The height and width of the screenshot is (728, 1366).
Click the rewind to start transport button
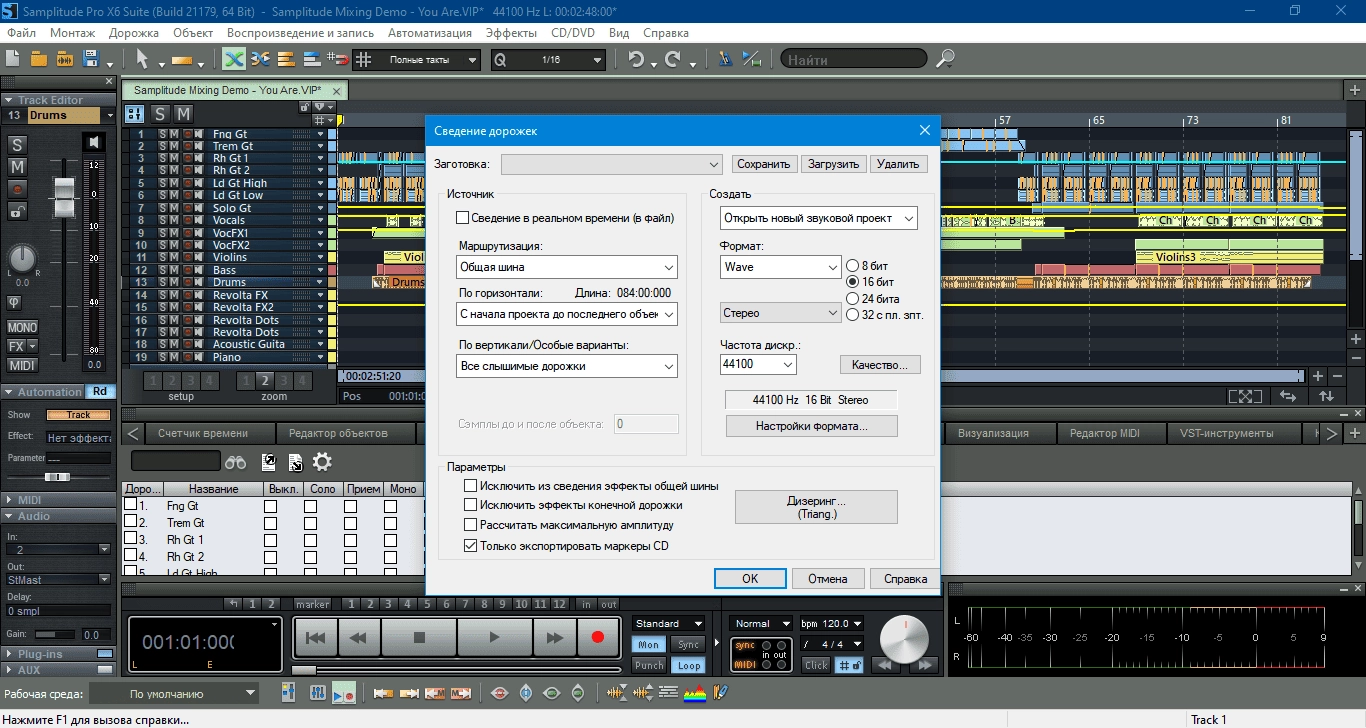[x=315, y=637]
